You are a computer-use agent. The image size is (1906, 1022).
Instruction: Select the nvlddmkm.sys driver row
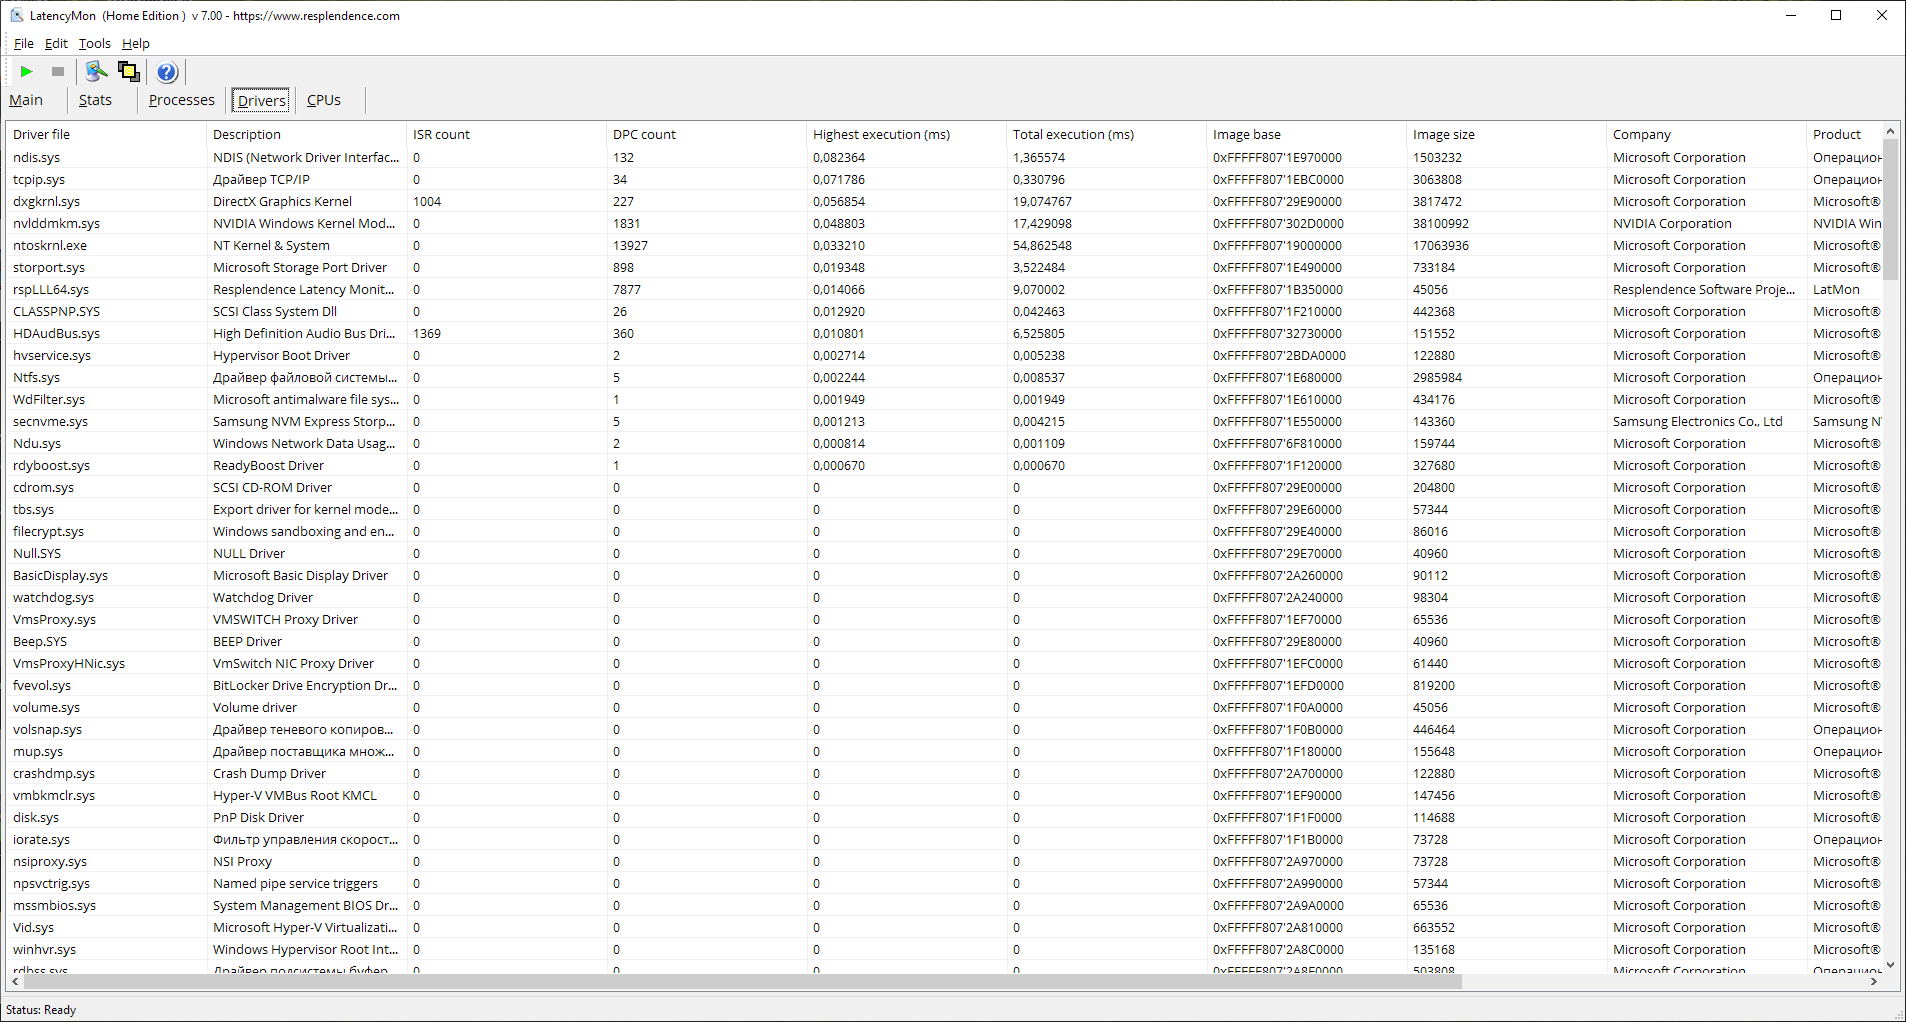(944, 223)
